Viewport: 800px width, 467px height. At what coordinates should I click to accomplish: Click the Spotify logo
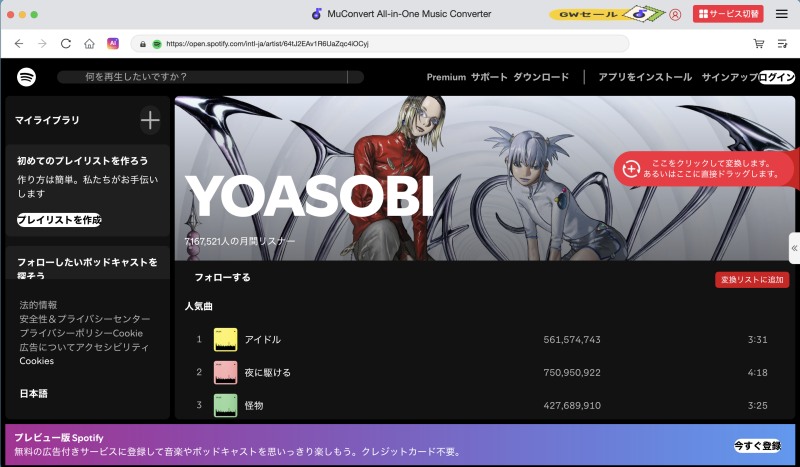27,77
